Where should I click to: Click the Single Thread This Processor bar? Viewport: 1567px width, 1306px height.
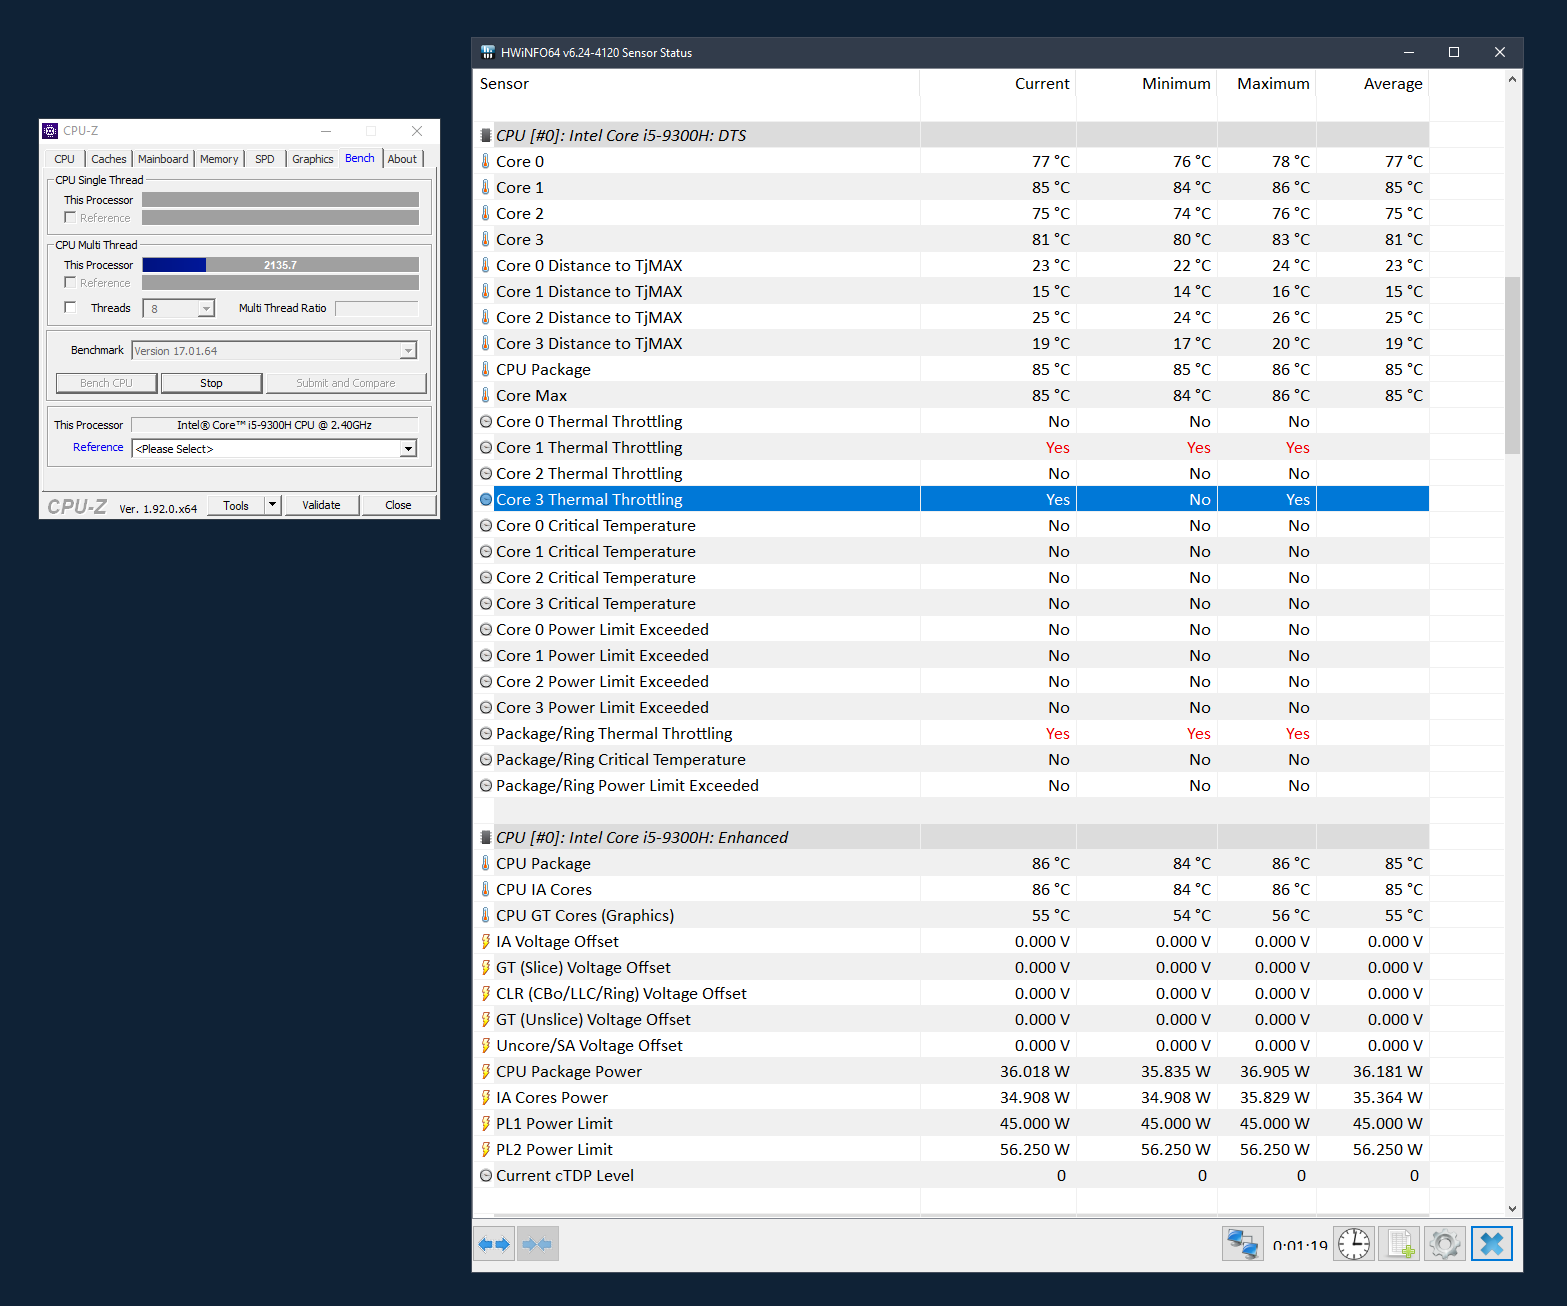pos(280,200)
